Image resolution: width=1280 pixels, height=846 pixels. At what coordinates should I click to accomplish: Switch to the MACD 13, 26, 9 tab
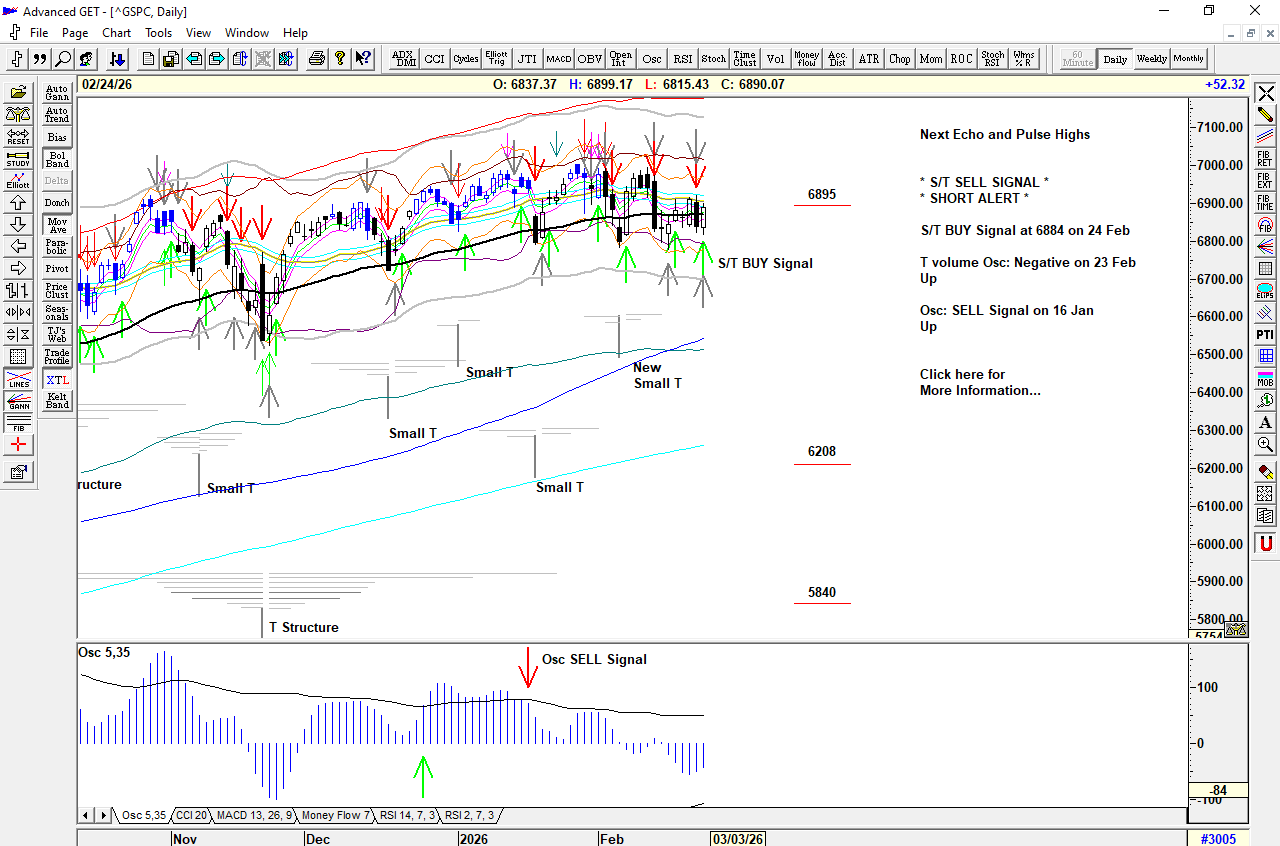tap(254, 816)
